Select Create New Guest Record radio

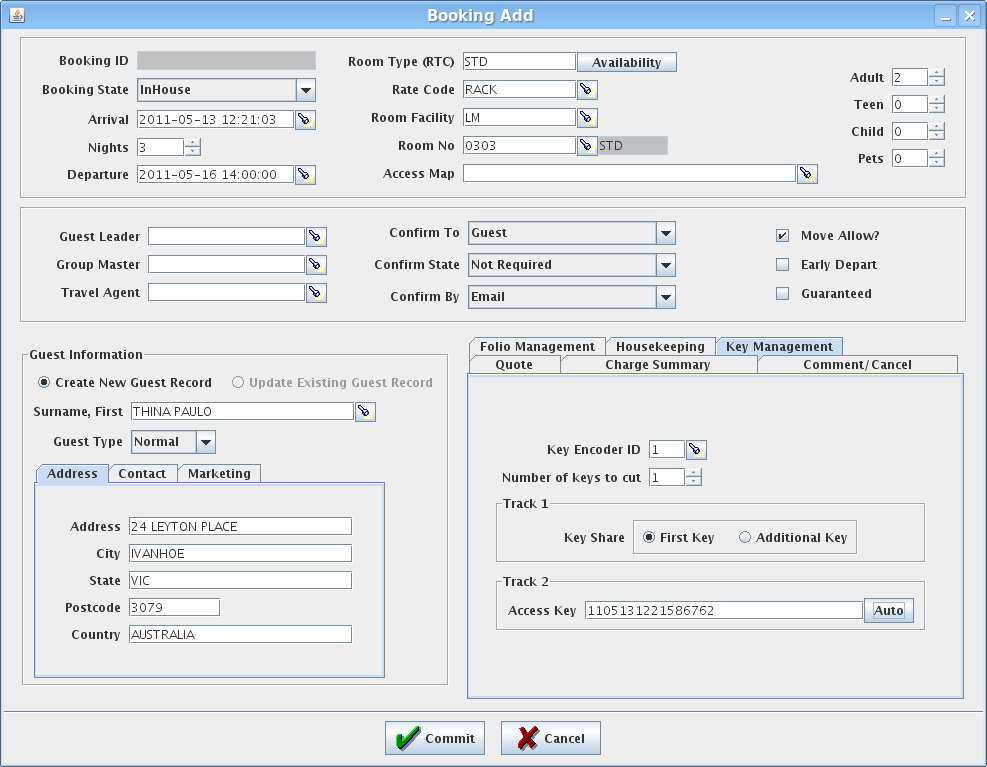[x=44, y=382]
